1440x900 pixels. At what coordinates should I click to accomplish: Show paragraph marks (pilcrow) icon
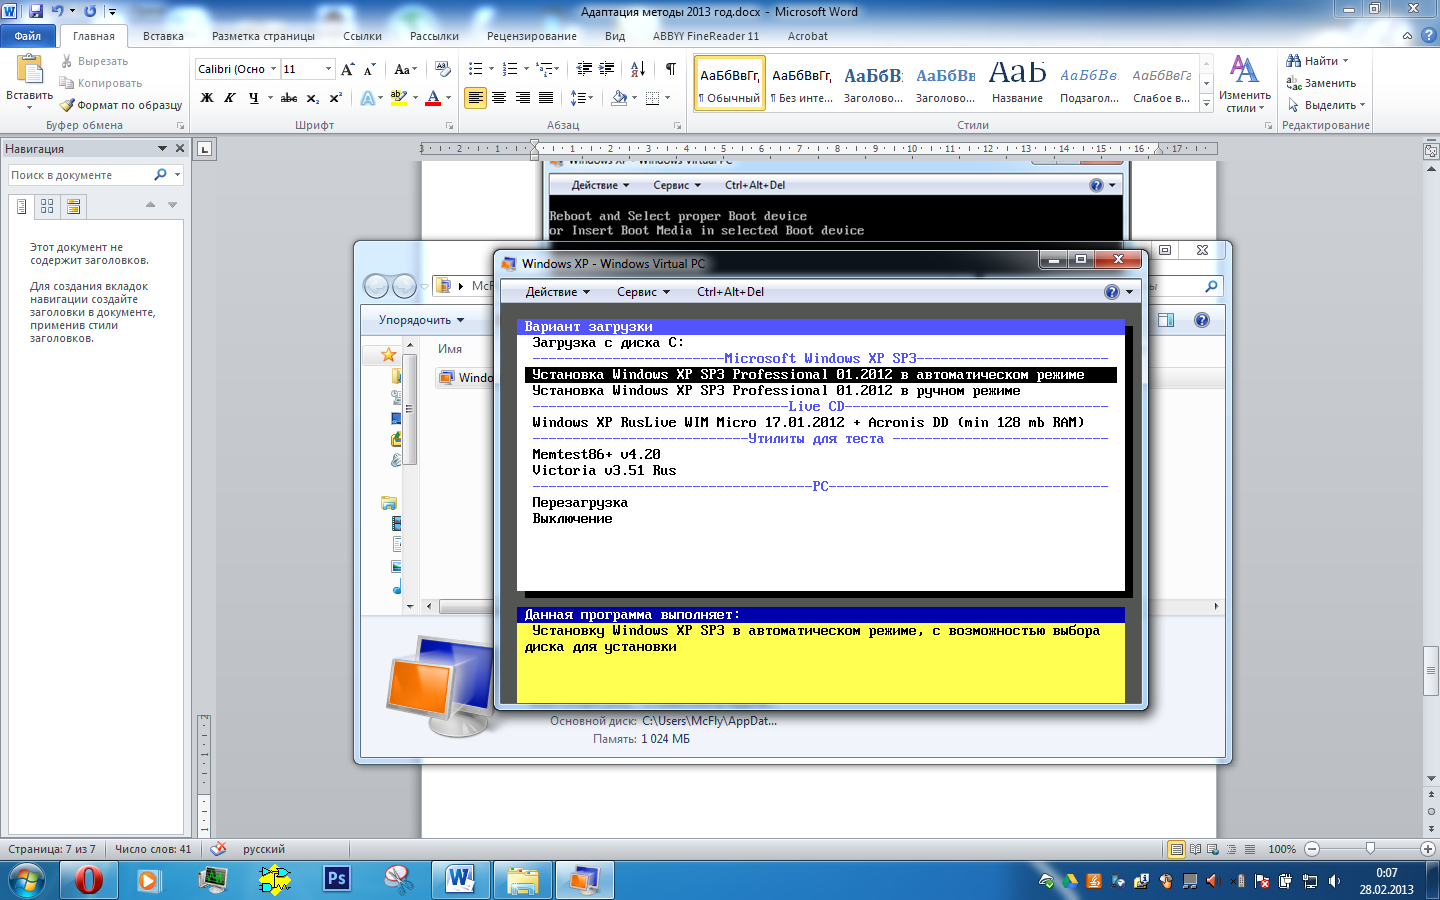coord(671,69)
